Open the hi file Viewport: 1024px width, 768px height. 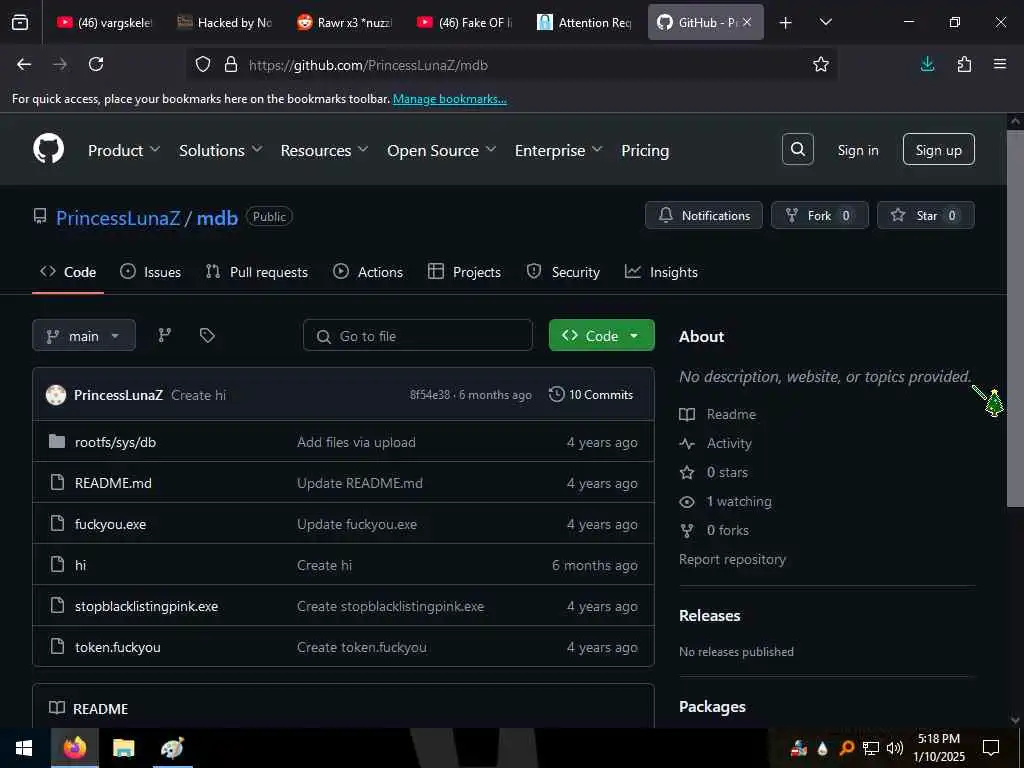pos(80,565)
